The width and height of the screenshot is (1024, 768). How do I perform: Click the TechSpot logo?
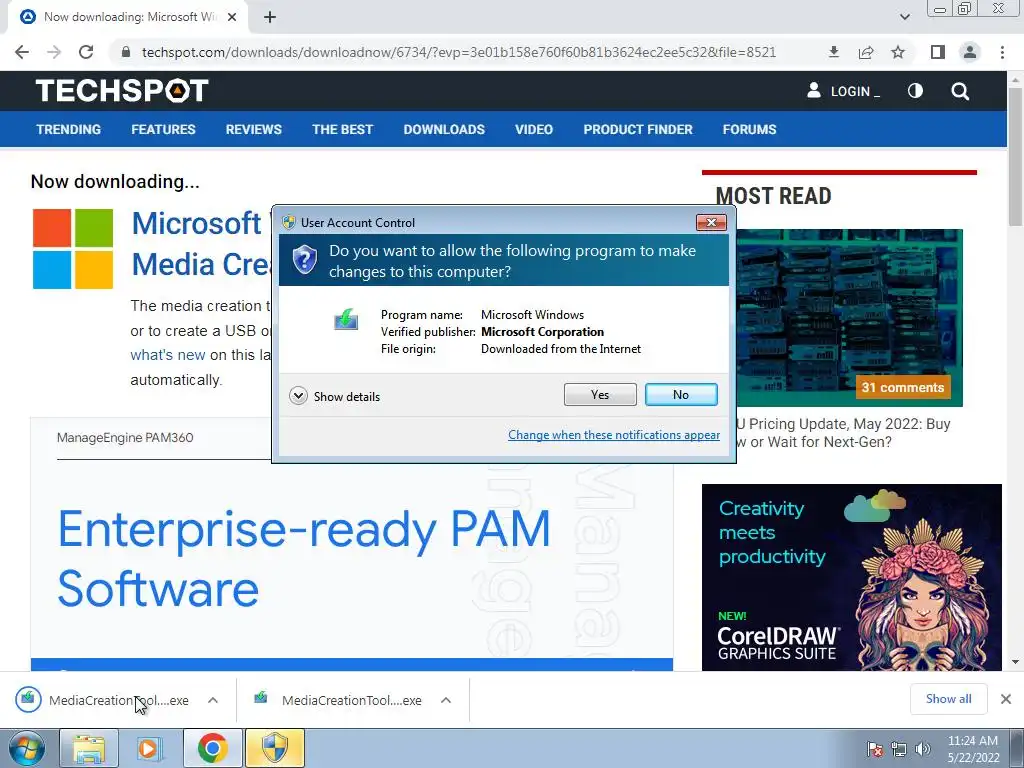tap(122, 90)
